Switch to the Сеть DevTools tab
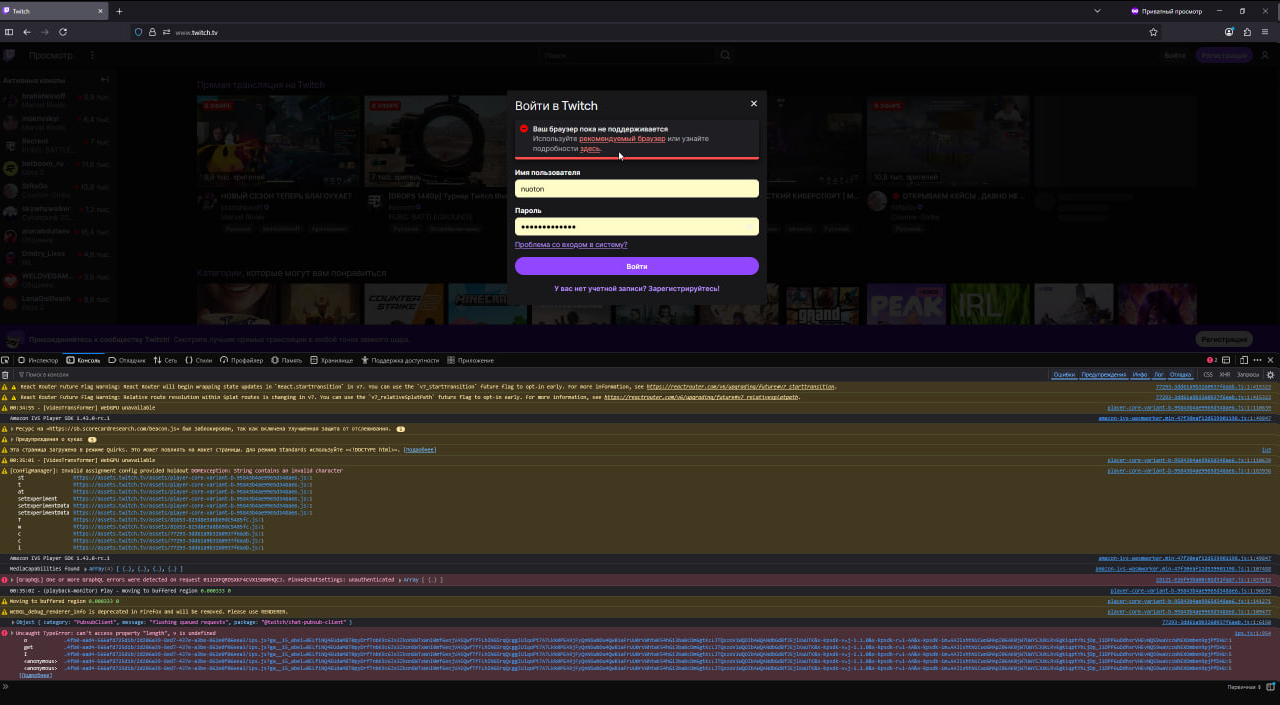 (165, 360)
